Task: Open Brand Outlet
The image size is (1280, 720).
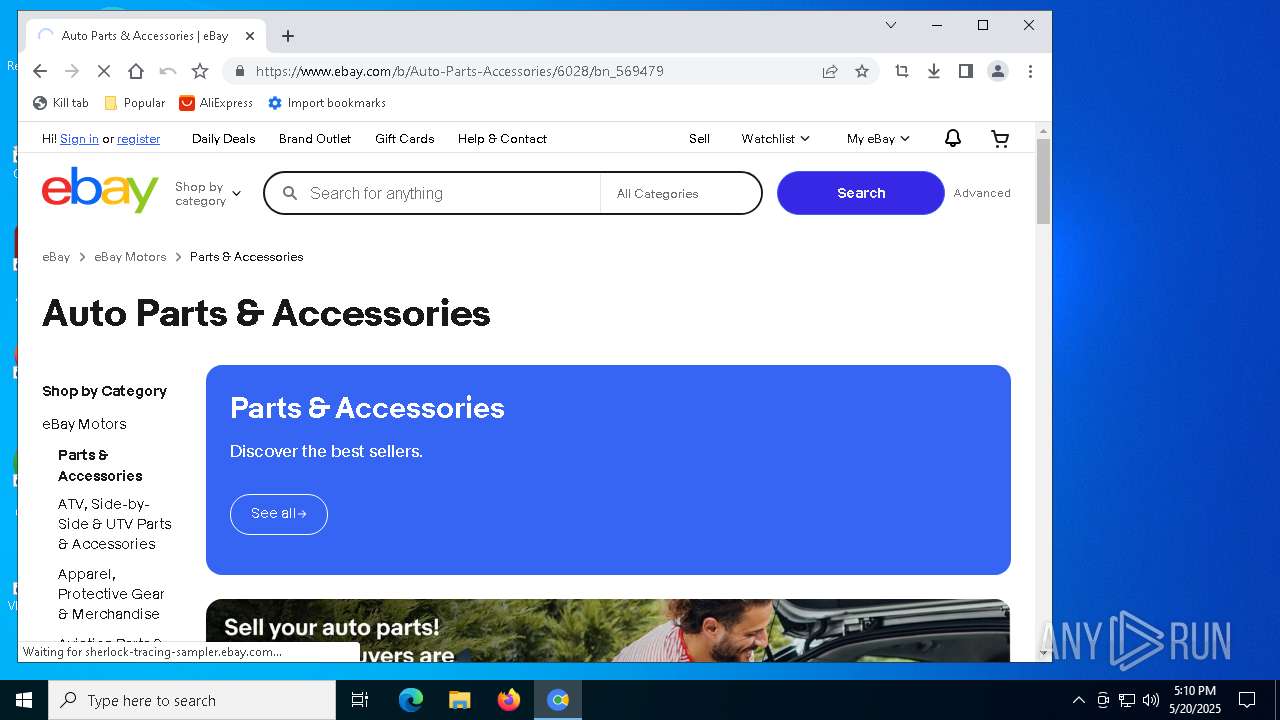Action: coord(315,139)
